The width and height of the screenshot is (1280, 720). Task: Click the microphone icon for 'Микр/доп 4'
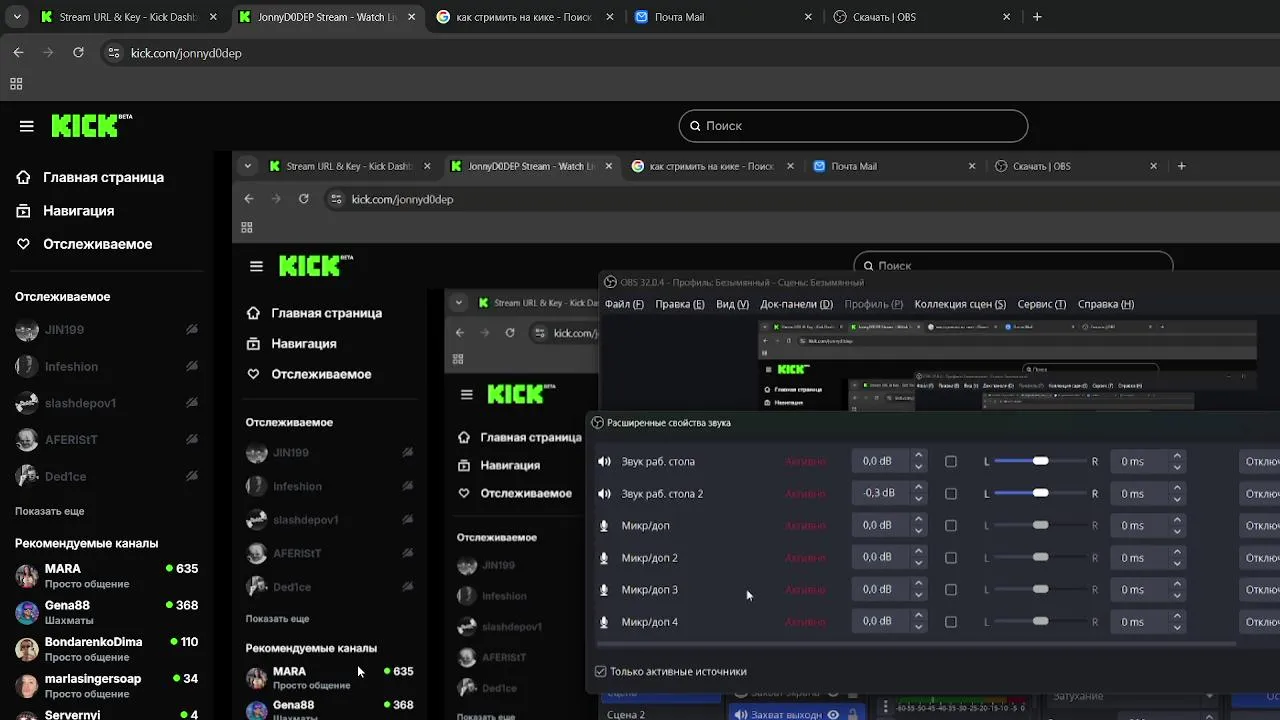[604, 622]
